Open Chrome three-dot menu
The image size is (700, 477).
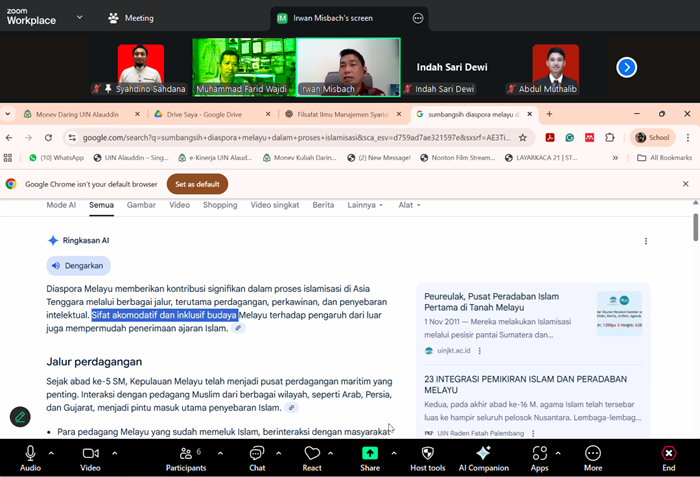pyautogui.click(x=688, y=138)
